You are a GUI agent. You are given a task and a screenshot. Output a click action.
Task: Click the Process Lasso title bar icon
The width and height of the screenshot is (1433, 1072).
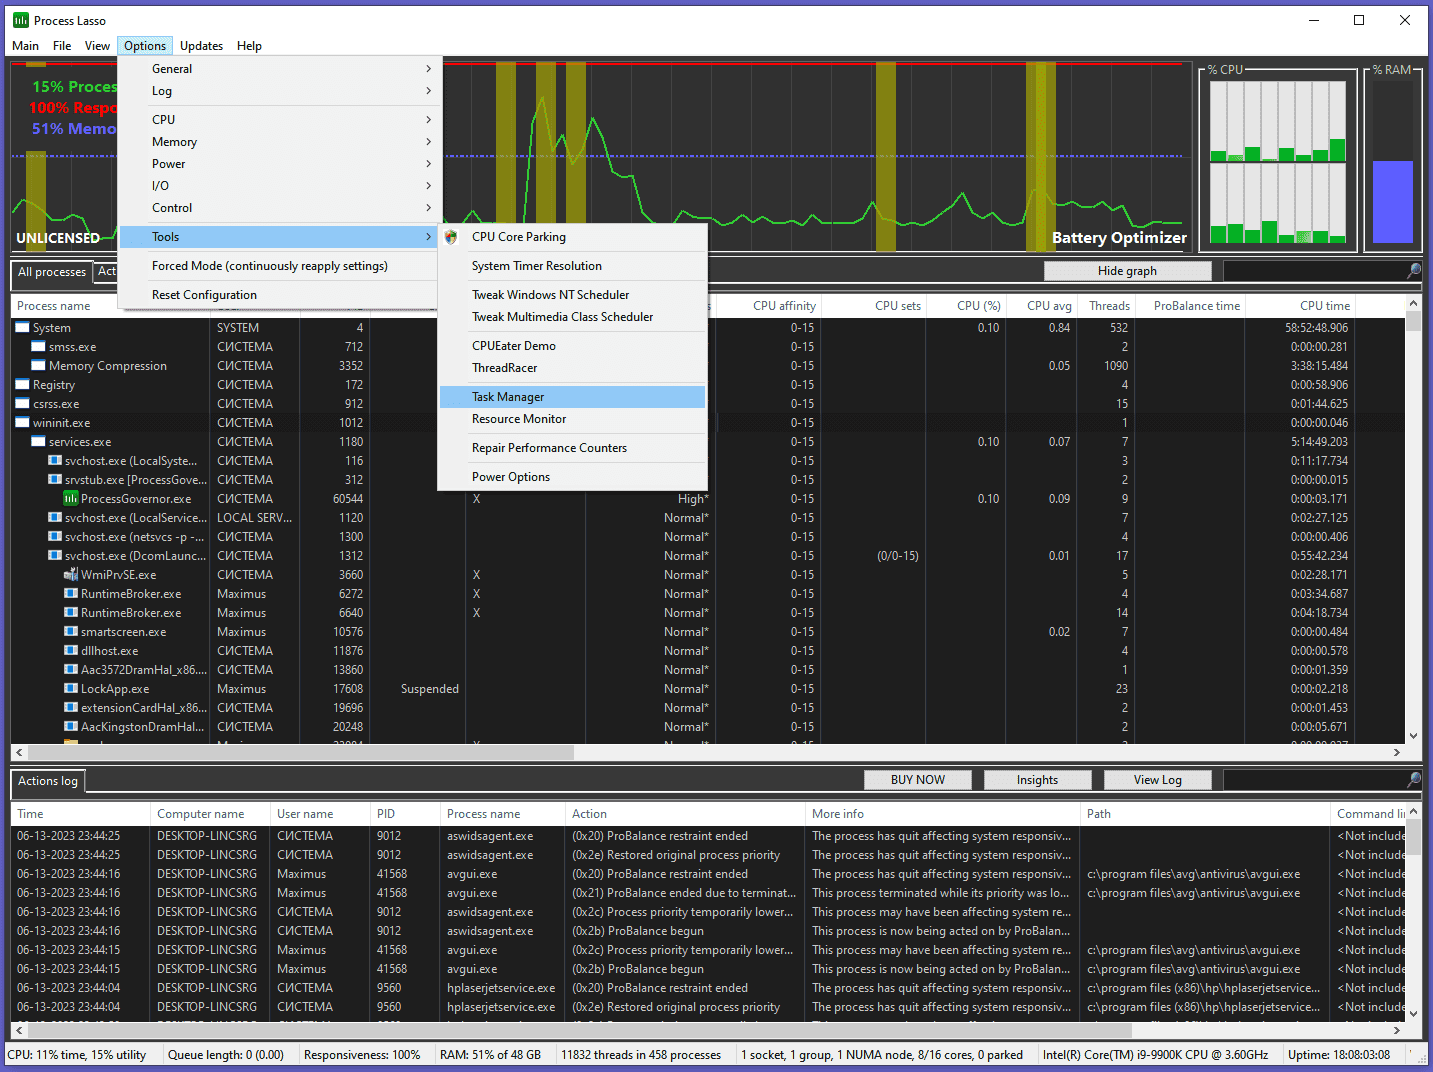[x=21, y=20]
